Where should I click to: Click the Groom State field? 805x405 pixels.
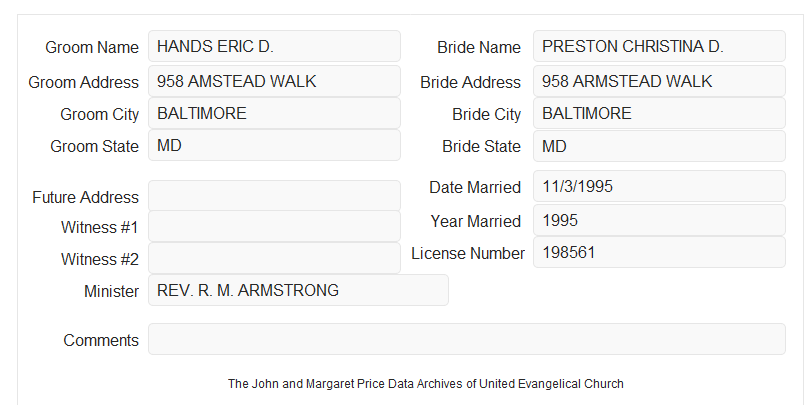tap(274, 145)
